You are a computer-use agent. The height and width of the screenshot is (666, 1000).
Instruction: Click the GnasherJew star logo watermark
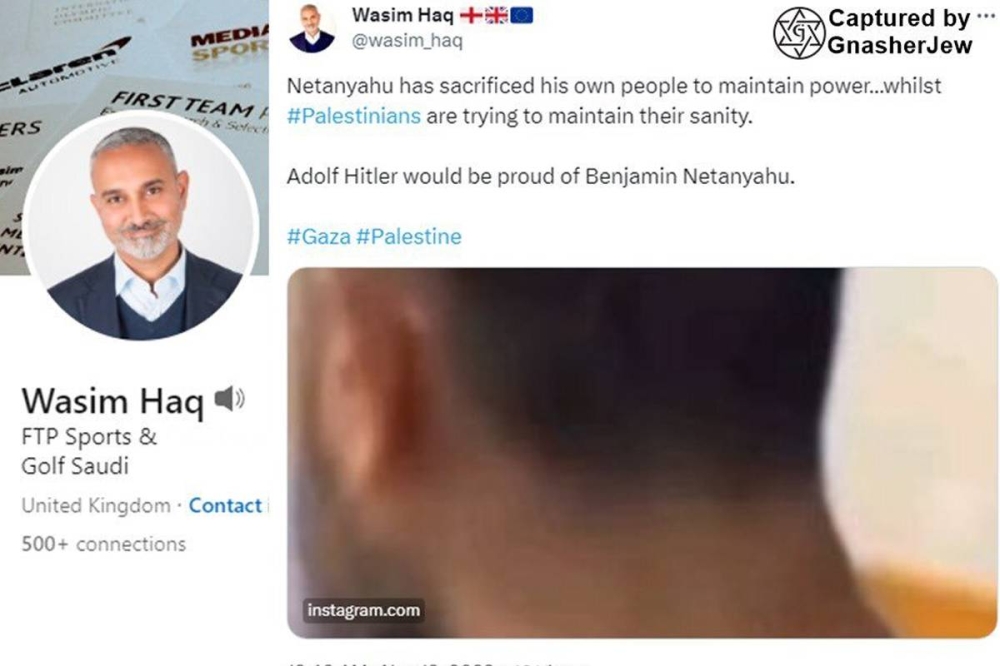pyautogui.click(x=798, y=33)
